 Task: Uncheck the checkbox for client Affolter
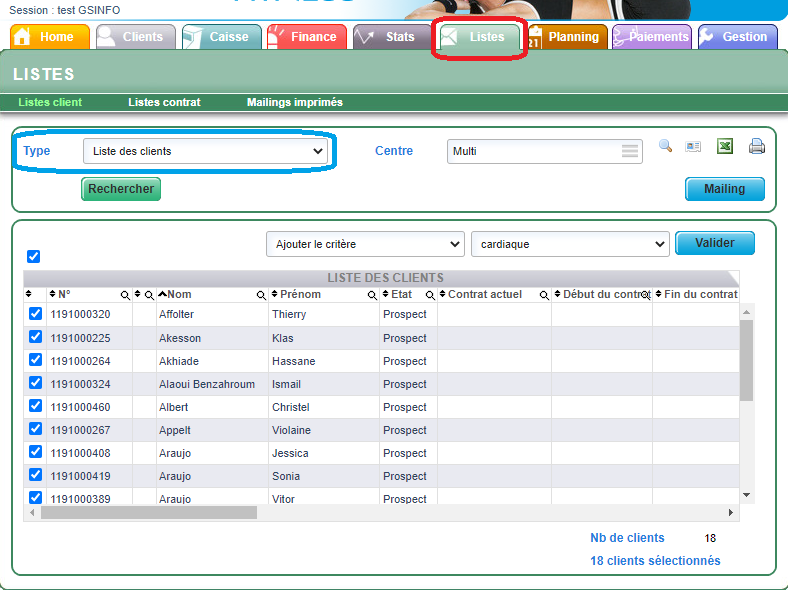pyautogui.click(x=36, y=314)
